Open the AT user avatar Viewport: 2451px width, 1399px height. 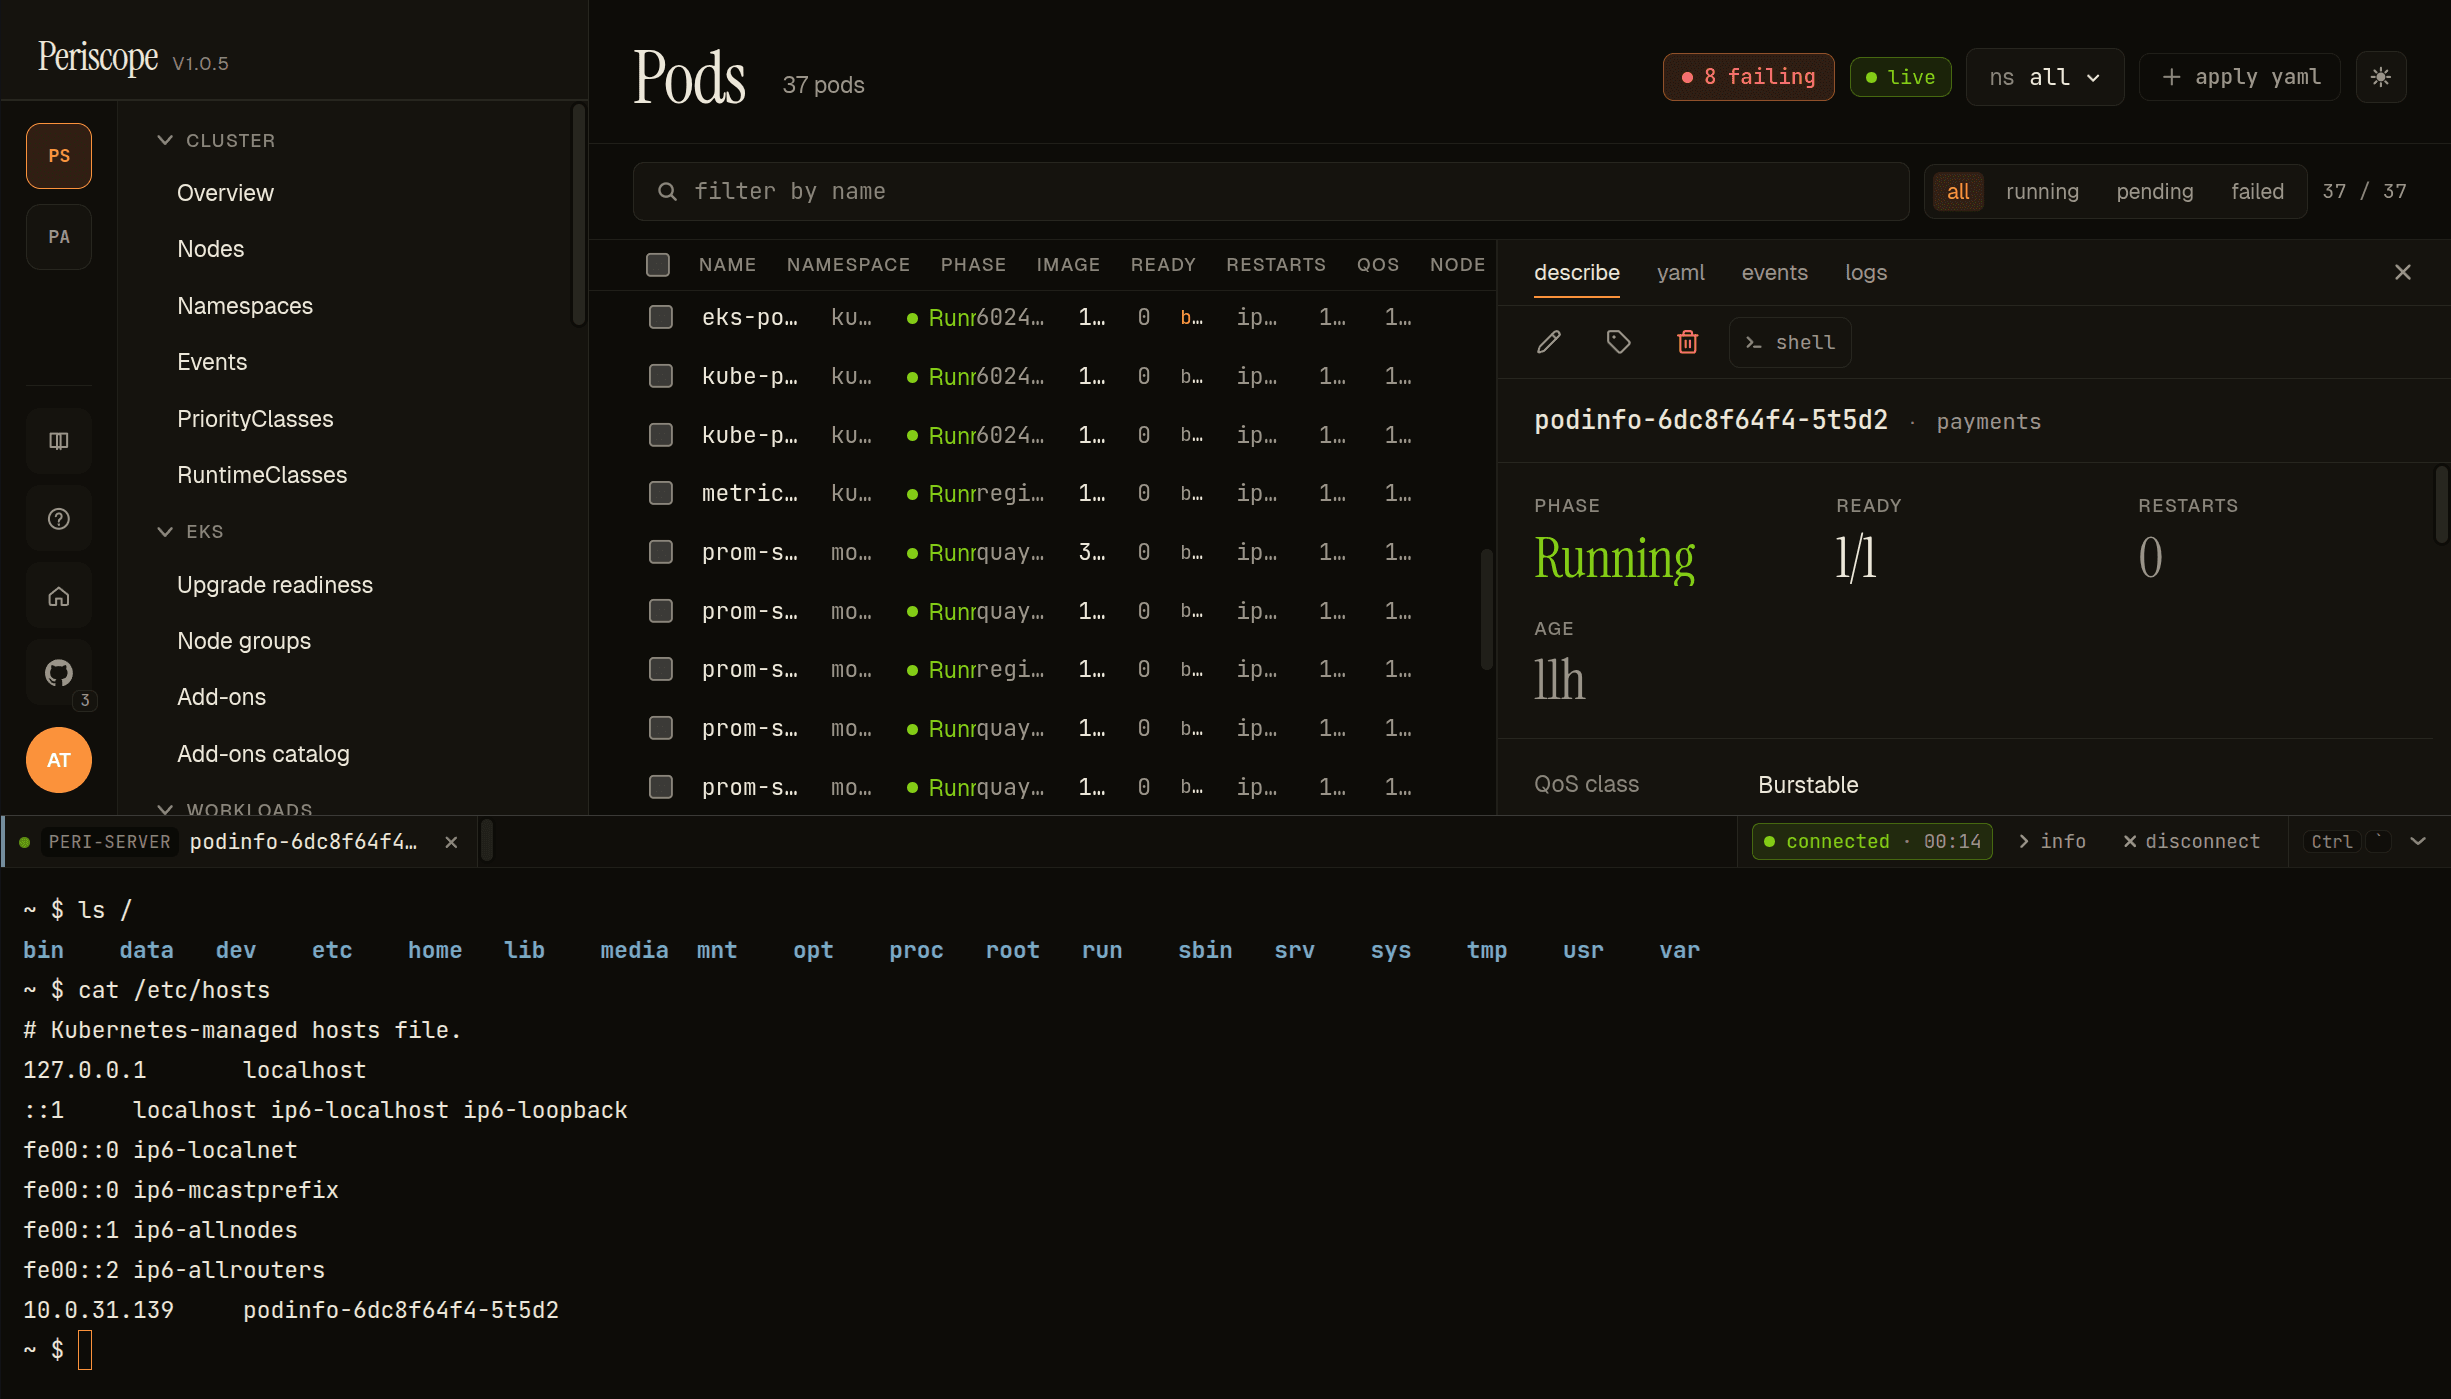click(59, 760)
